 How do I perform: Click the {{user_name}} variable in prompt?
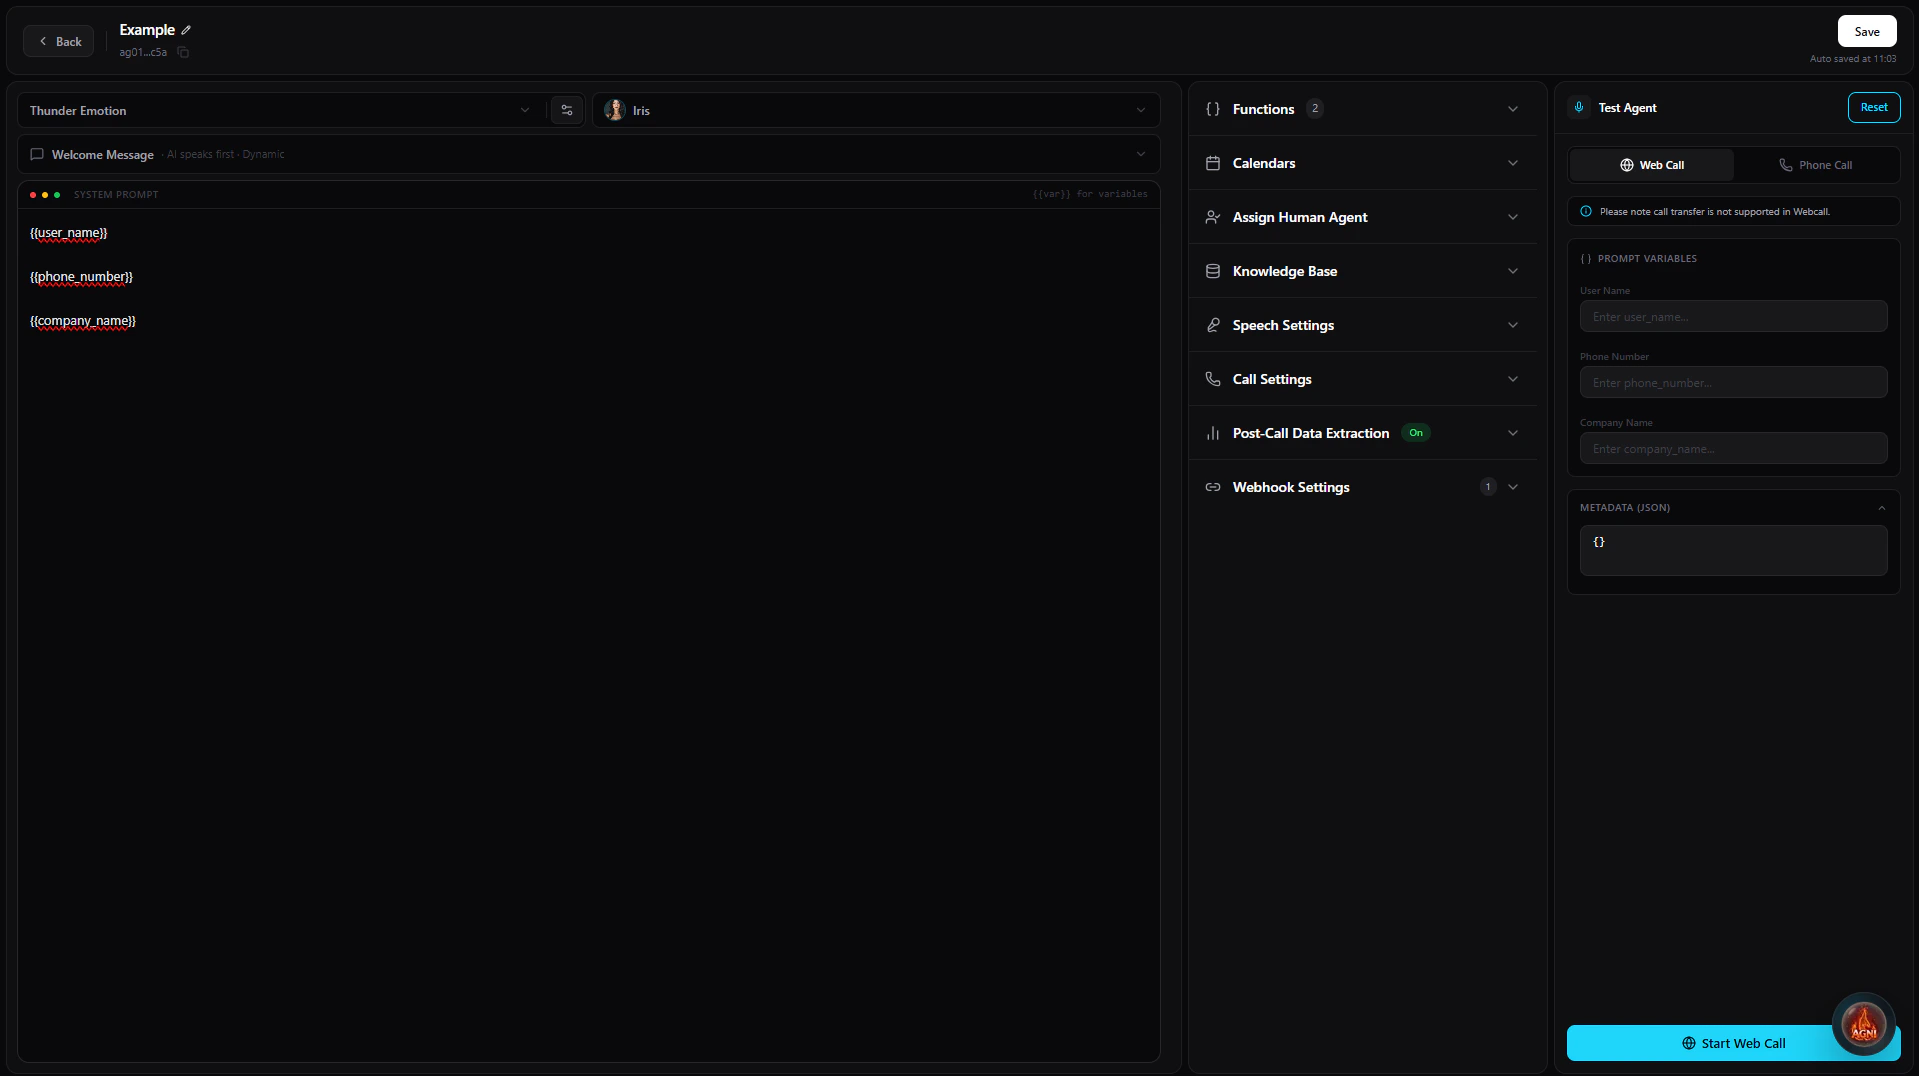[68, 233]
